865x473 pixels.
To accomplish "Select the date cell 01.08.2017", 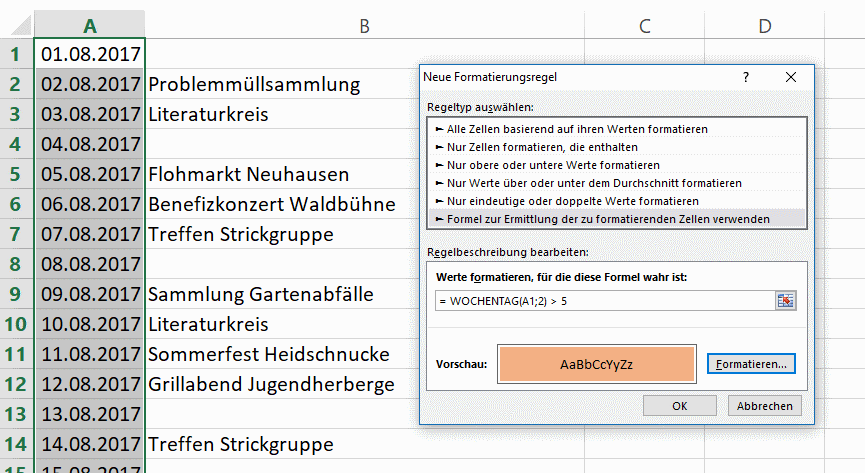I will click(x=91, y=54).
